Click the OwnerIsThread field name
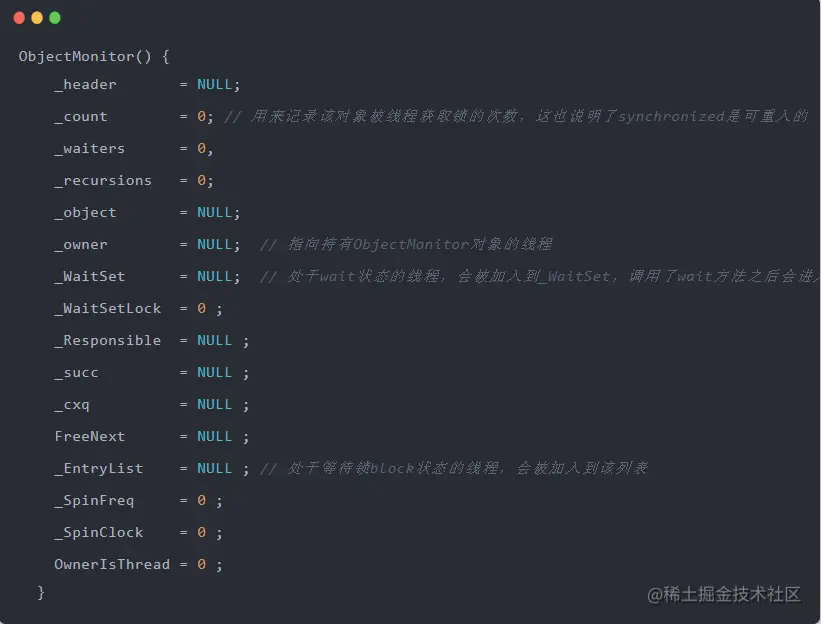 112,564
